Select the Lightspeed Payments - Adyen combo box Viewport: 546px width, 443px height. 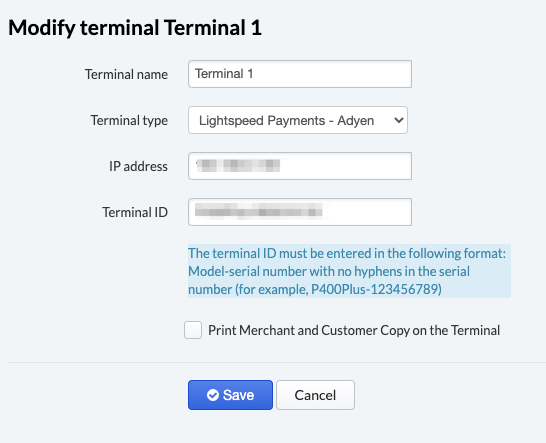(298, 120)
